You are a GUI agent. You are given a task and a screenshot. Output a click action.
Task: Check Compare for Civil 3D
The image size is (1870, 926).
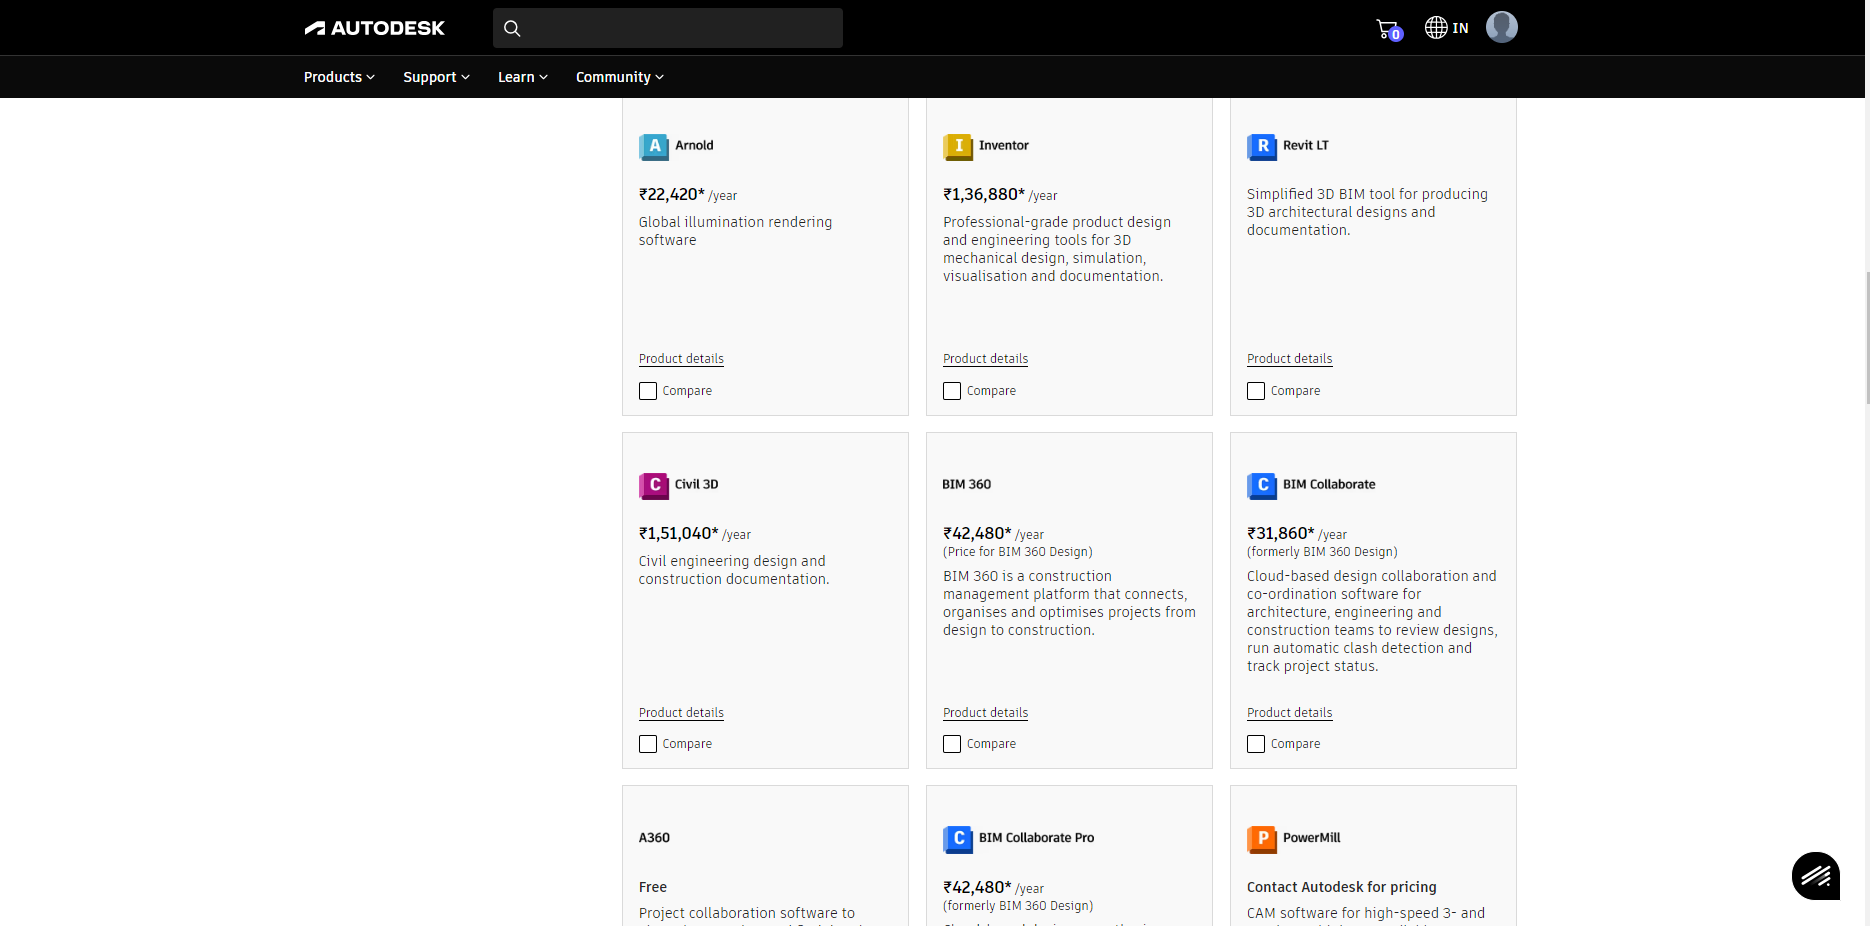point(648,744)
